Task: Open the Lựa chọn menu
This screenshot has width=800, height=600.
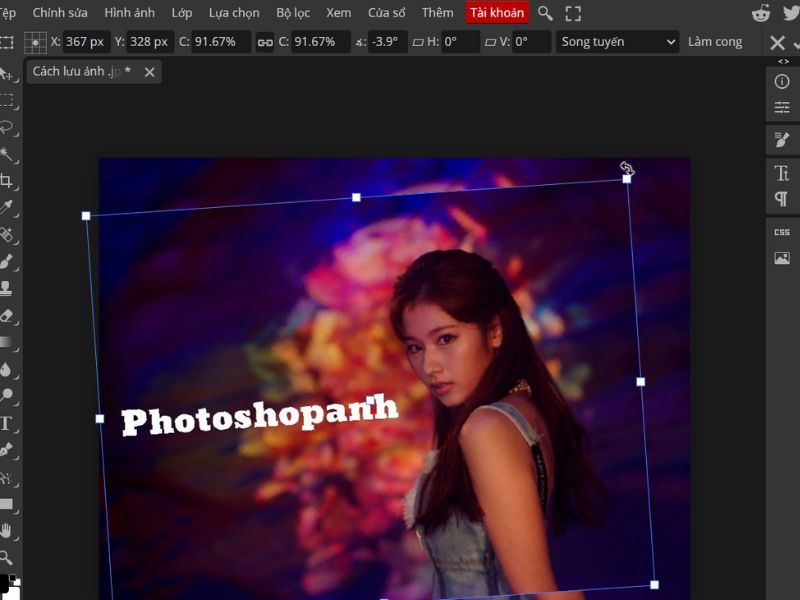Action: point(234,13)
